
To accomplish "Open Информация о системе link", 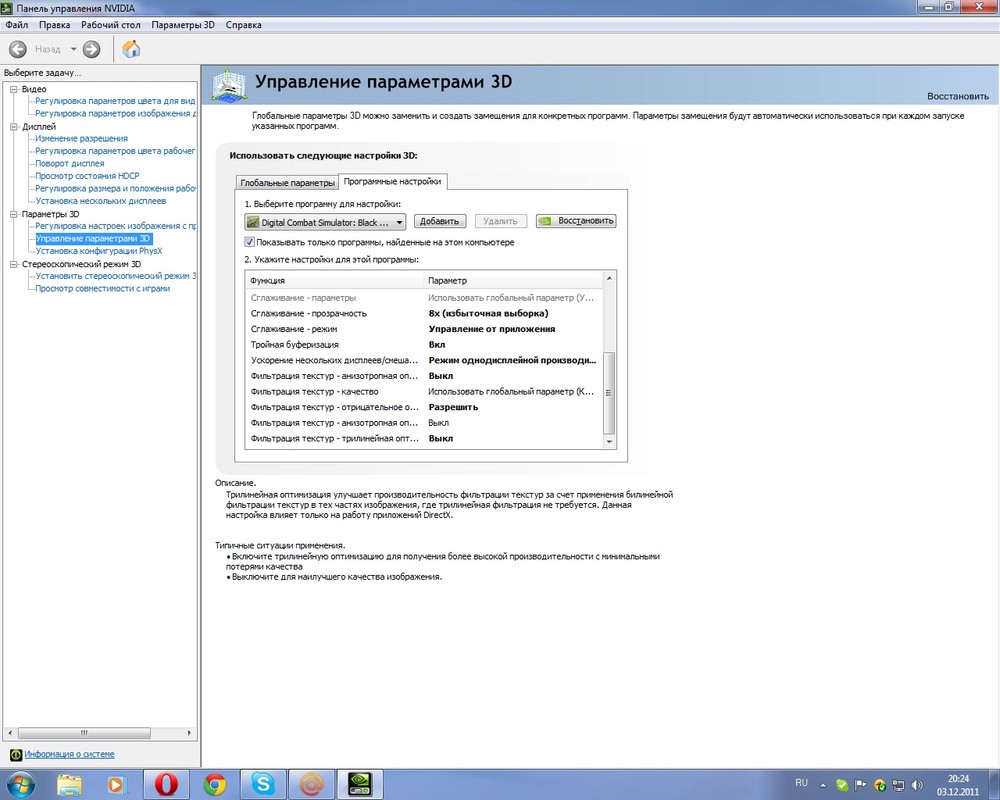I will coord(70,754).
